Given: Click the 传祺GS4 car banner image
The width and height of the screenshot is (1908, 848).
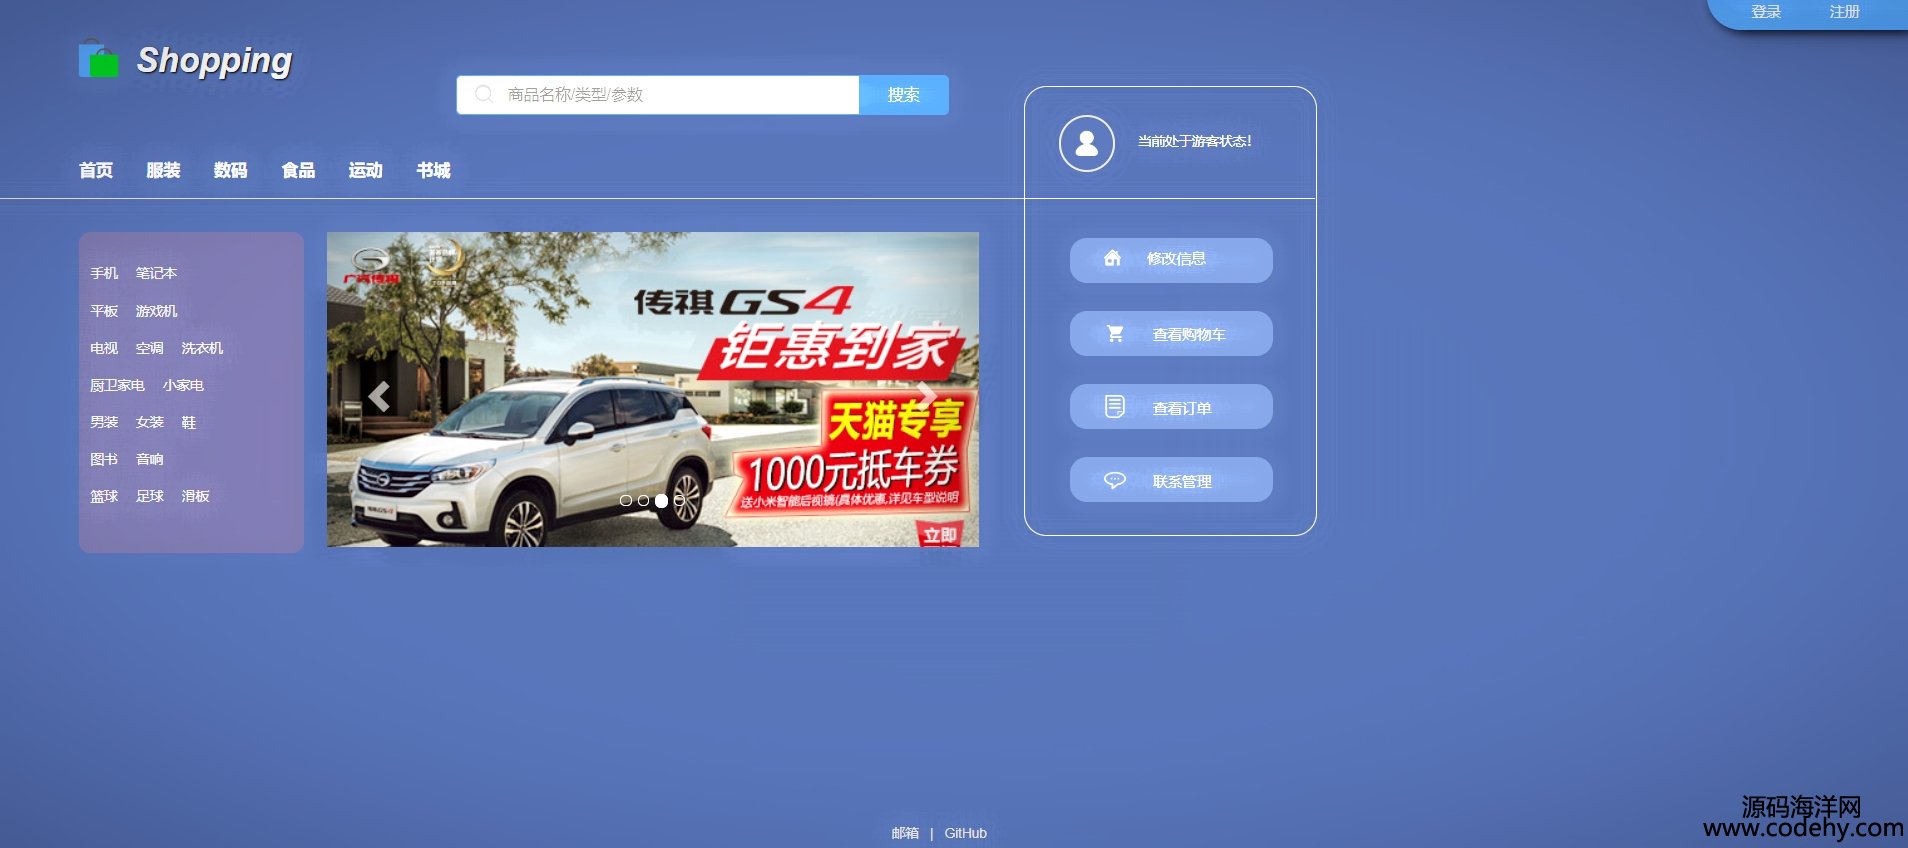Looking at the screenshot, I should click(x=653, y=390).
